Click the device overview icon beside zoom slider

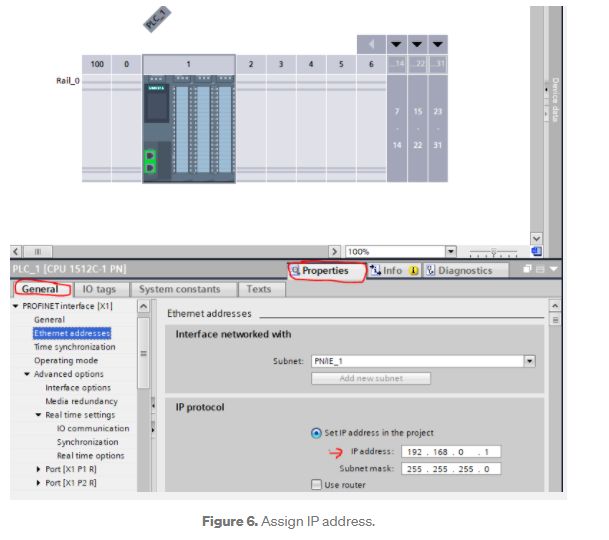(x=536, y=251)
